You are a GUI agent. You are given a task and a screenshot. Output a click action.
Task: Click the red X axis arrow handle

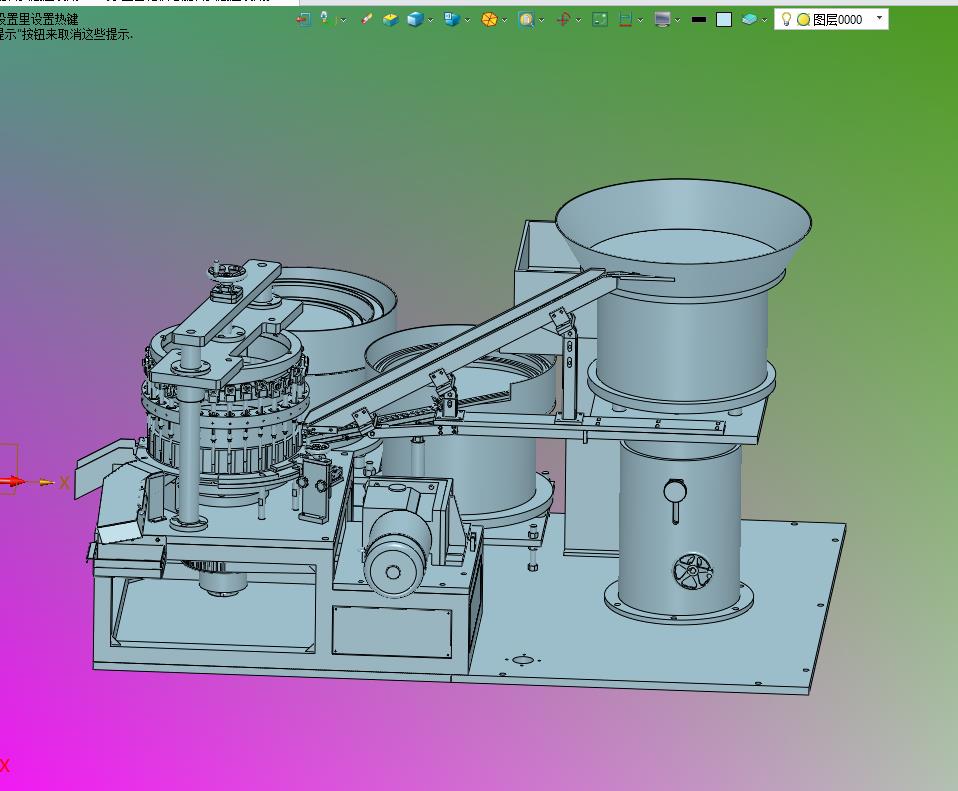coord(14,482)
